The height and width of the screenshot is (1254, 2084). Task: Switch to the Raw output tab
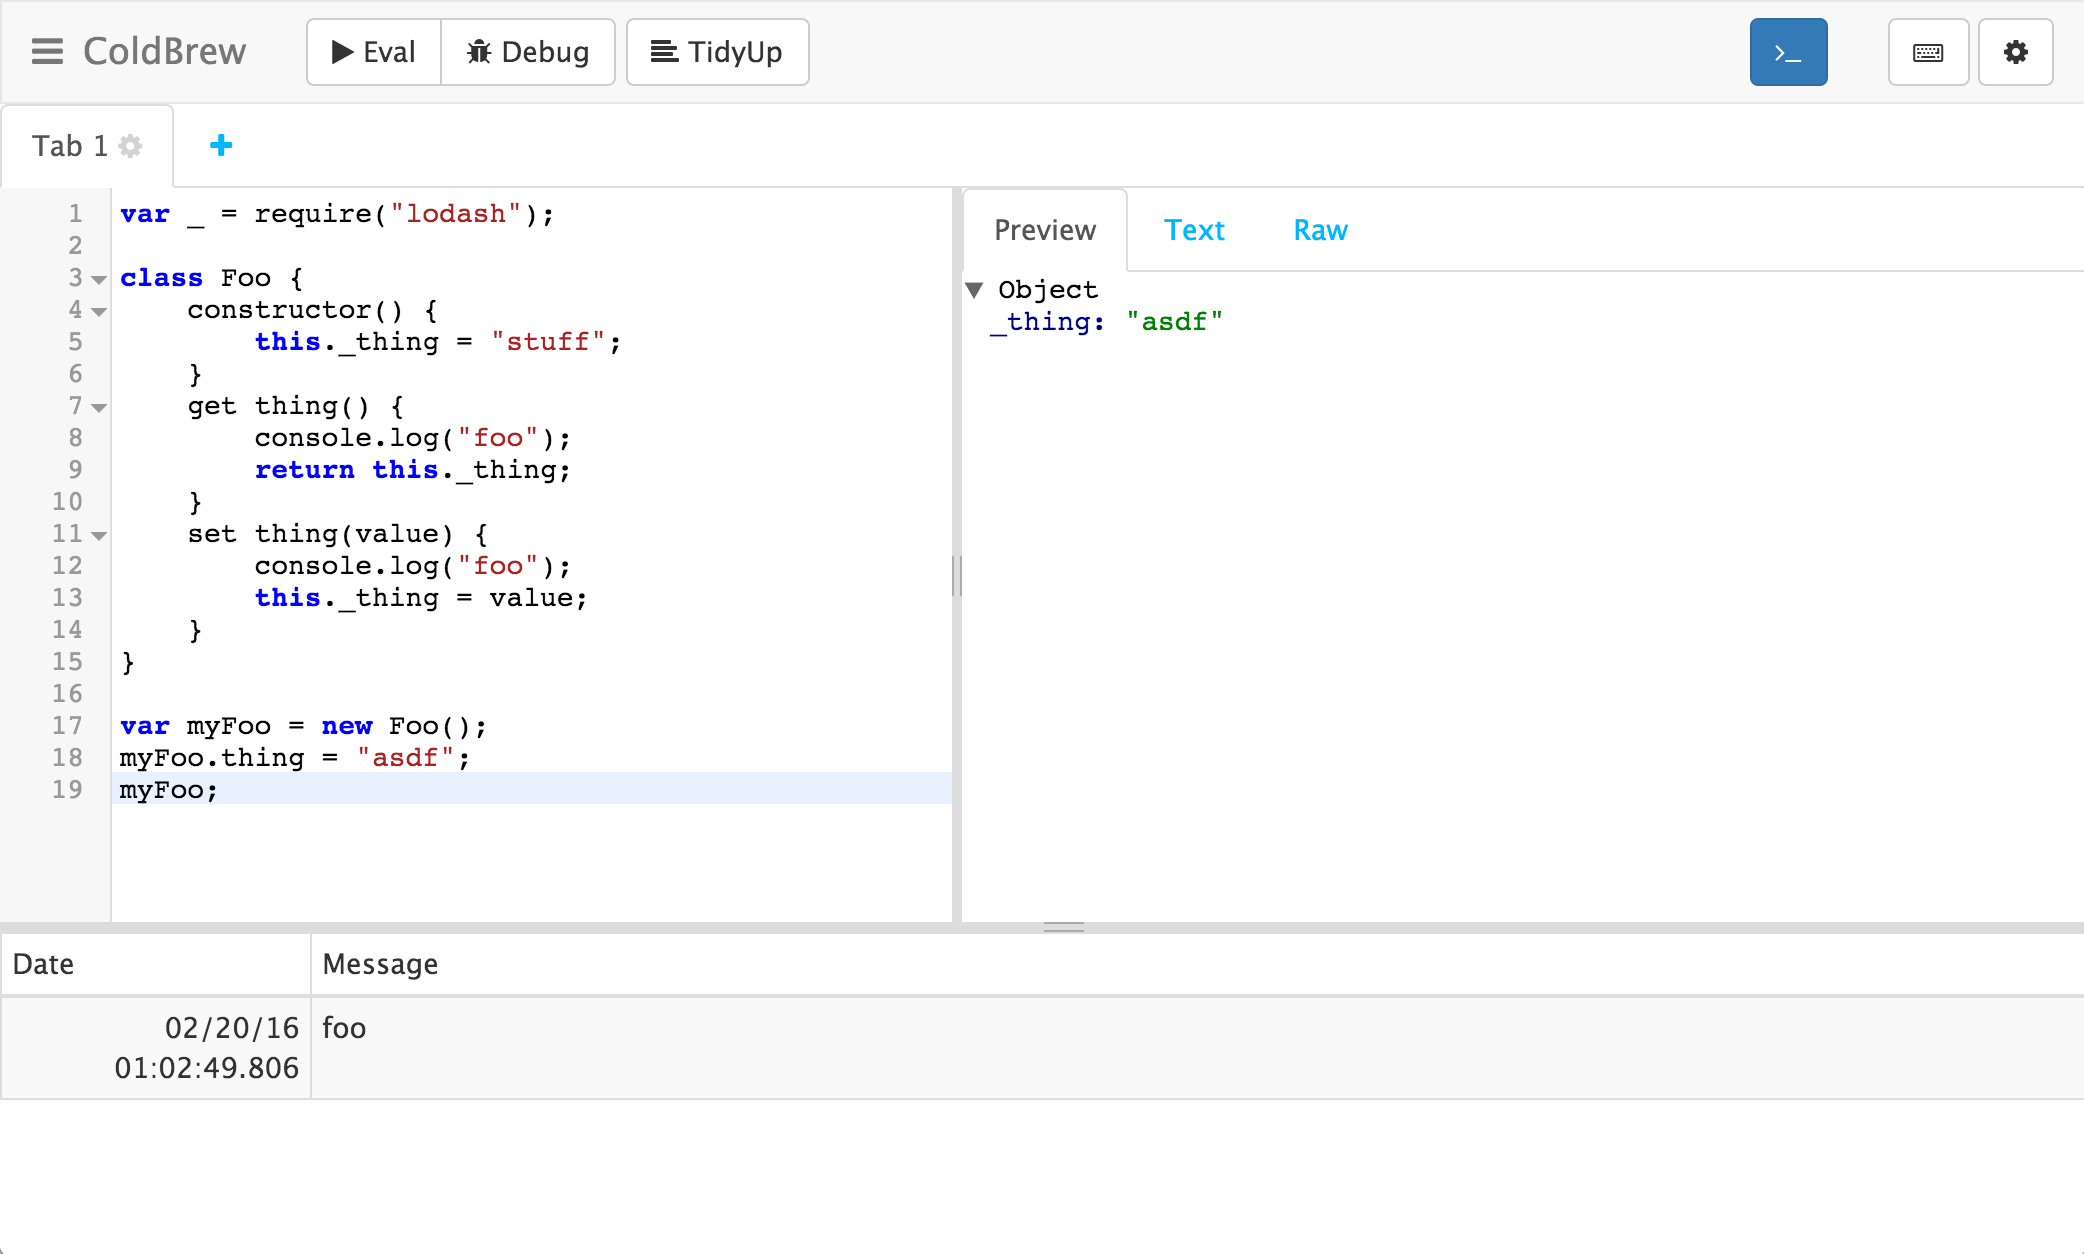(x=1320, y=231)
